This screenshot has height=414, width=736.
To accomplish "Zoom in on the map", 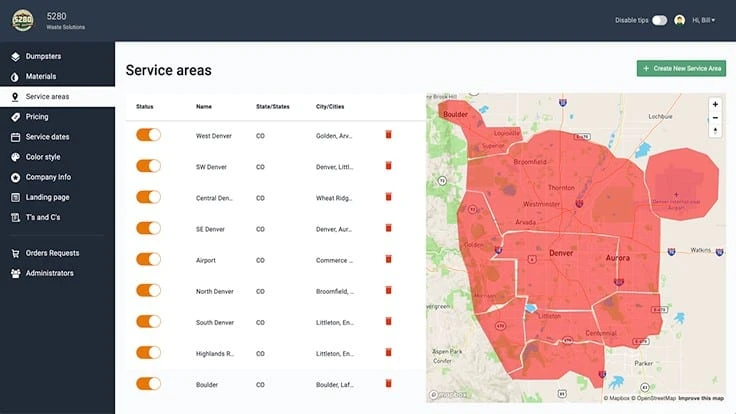I will click(715, 104).
